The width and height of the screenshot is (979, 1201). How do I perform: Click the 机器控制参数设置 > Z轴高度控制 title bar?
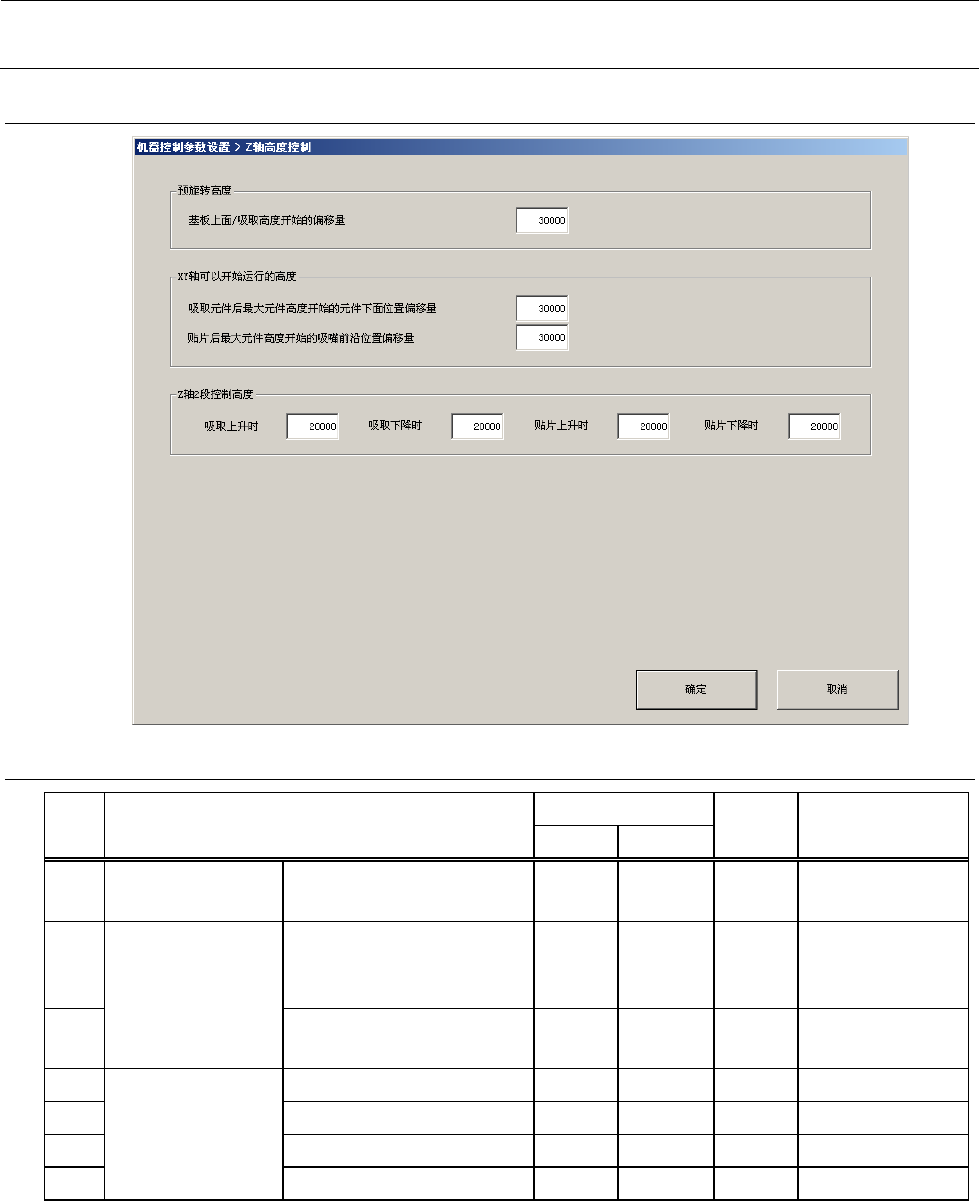[520, 146]
